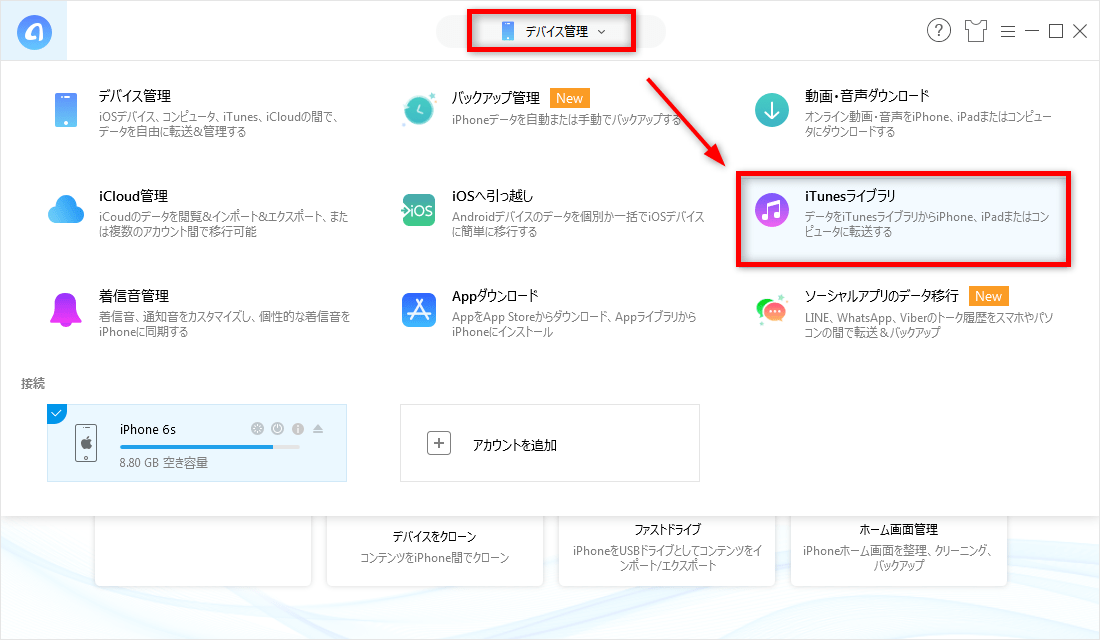Open the デバイス管理 dropdown at top

[x=551, y=32]
